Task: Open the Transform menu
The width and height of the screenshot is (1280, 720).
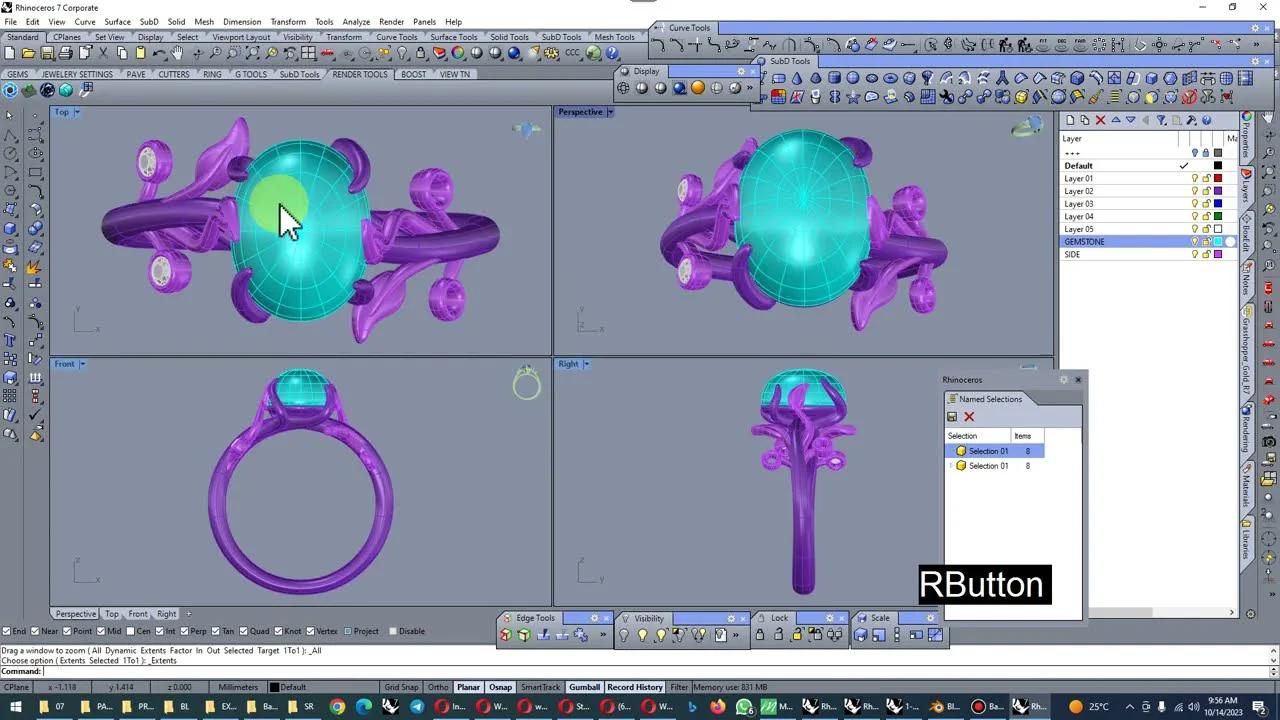Action: click(288, 21)
